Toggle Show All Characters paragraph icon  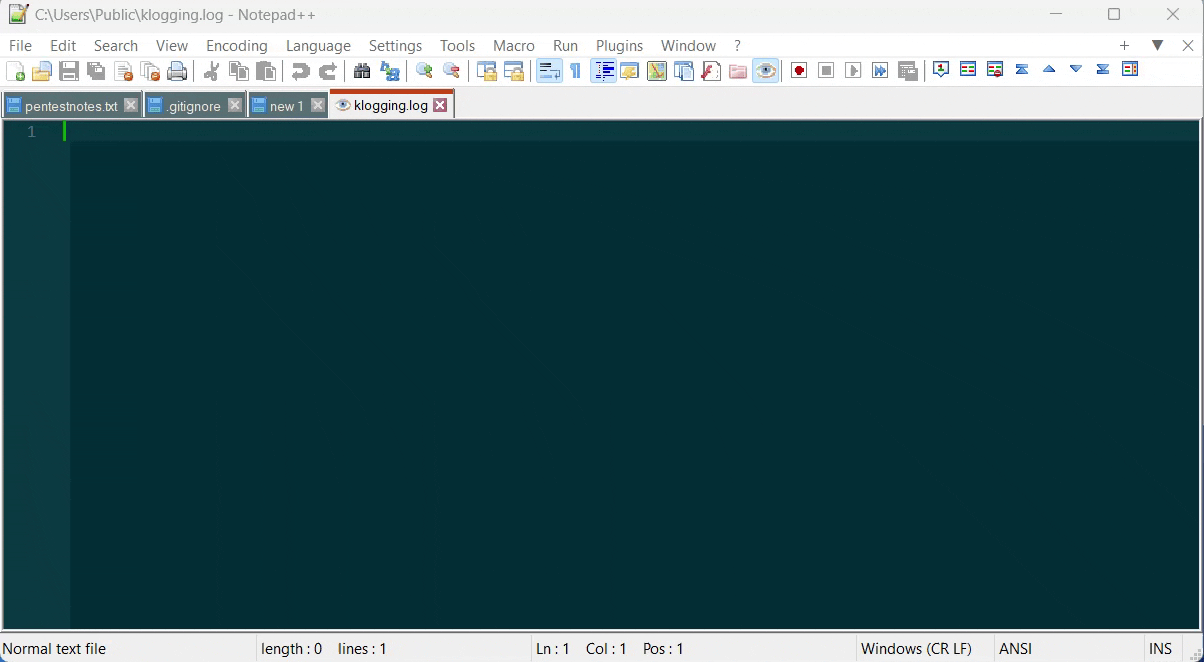575,70
